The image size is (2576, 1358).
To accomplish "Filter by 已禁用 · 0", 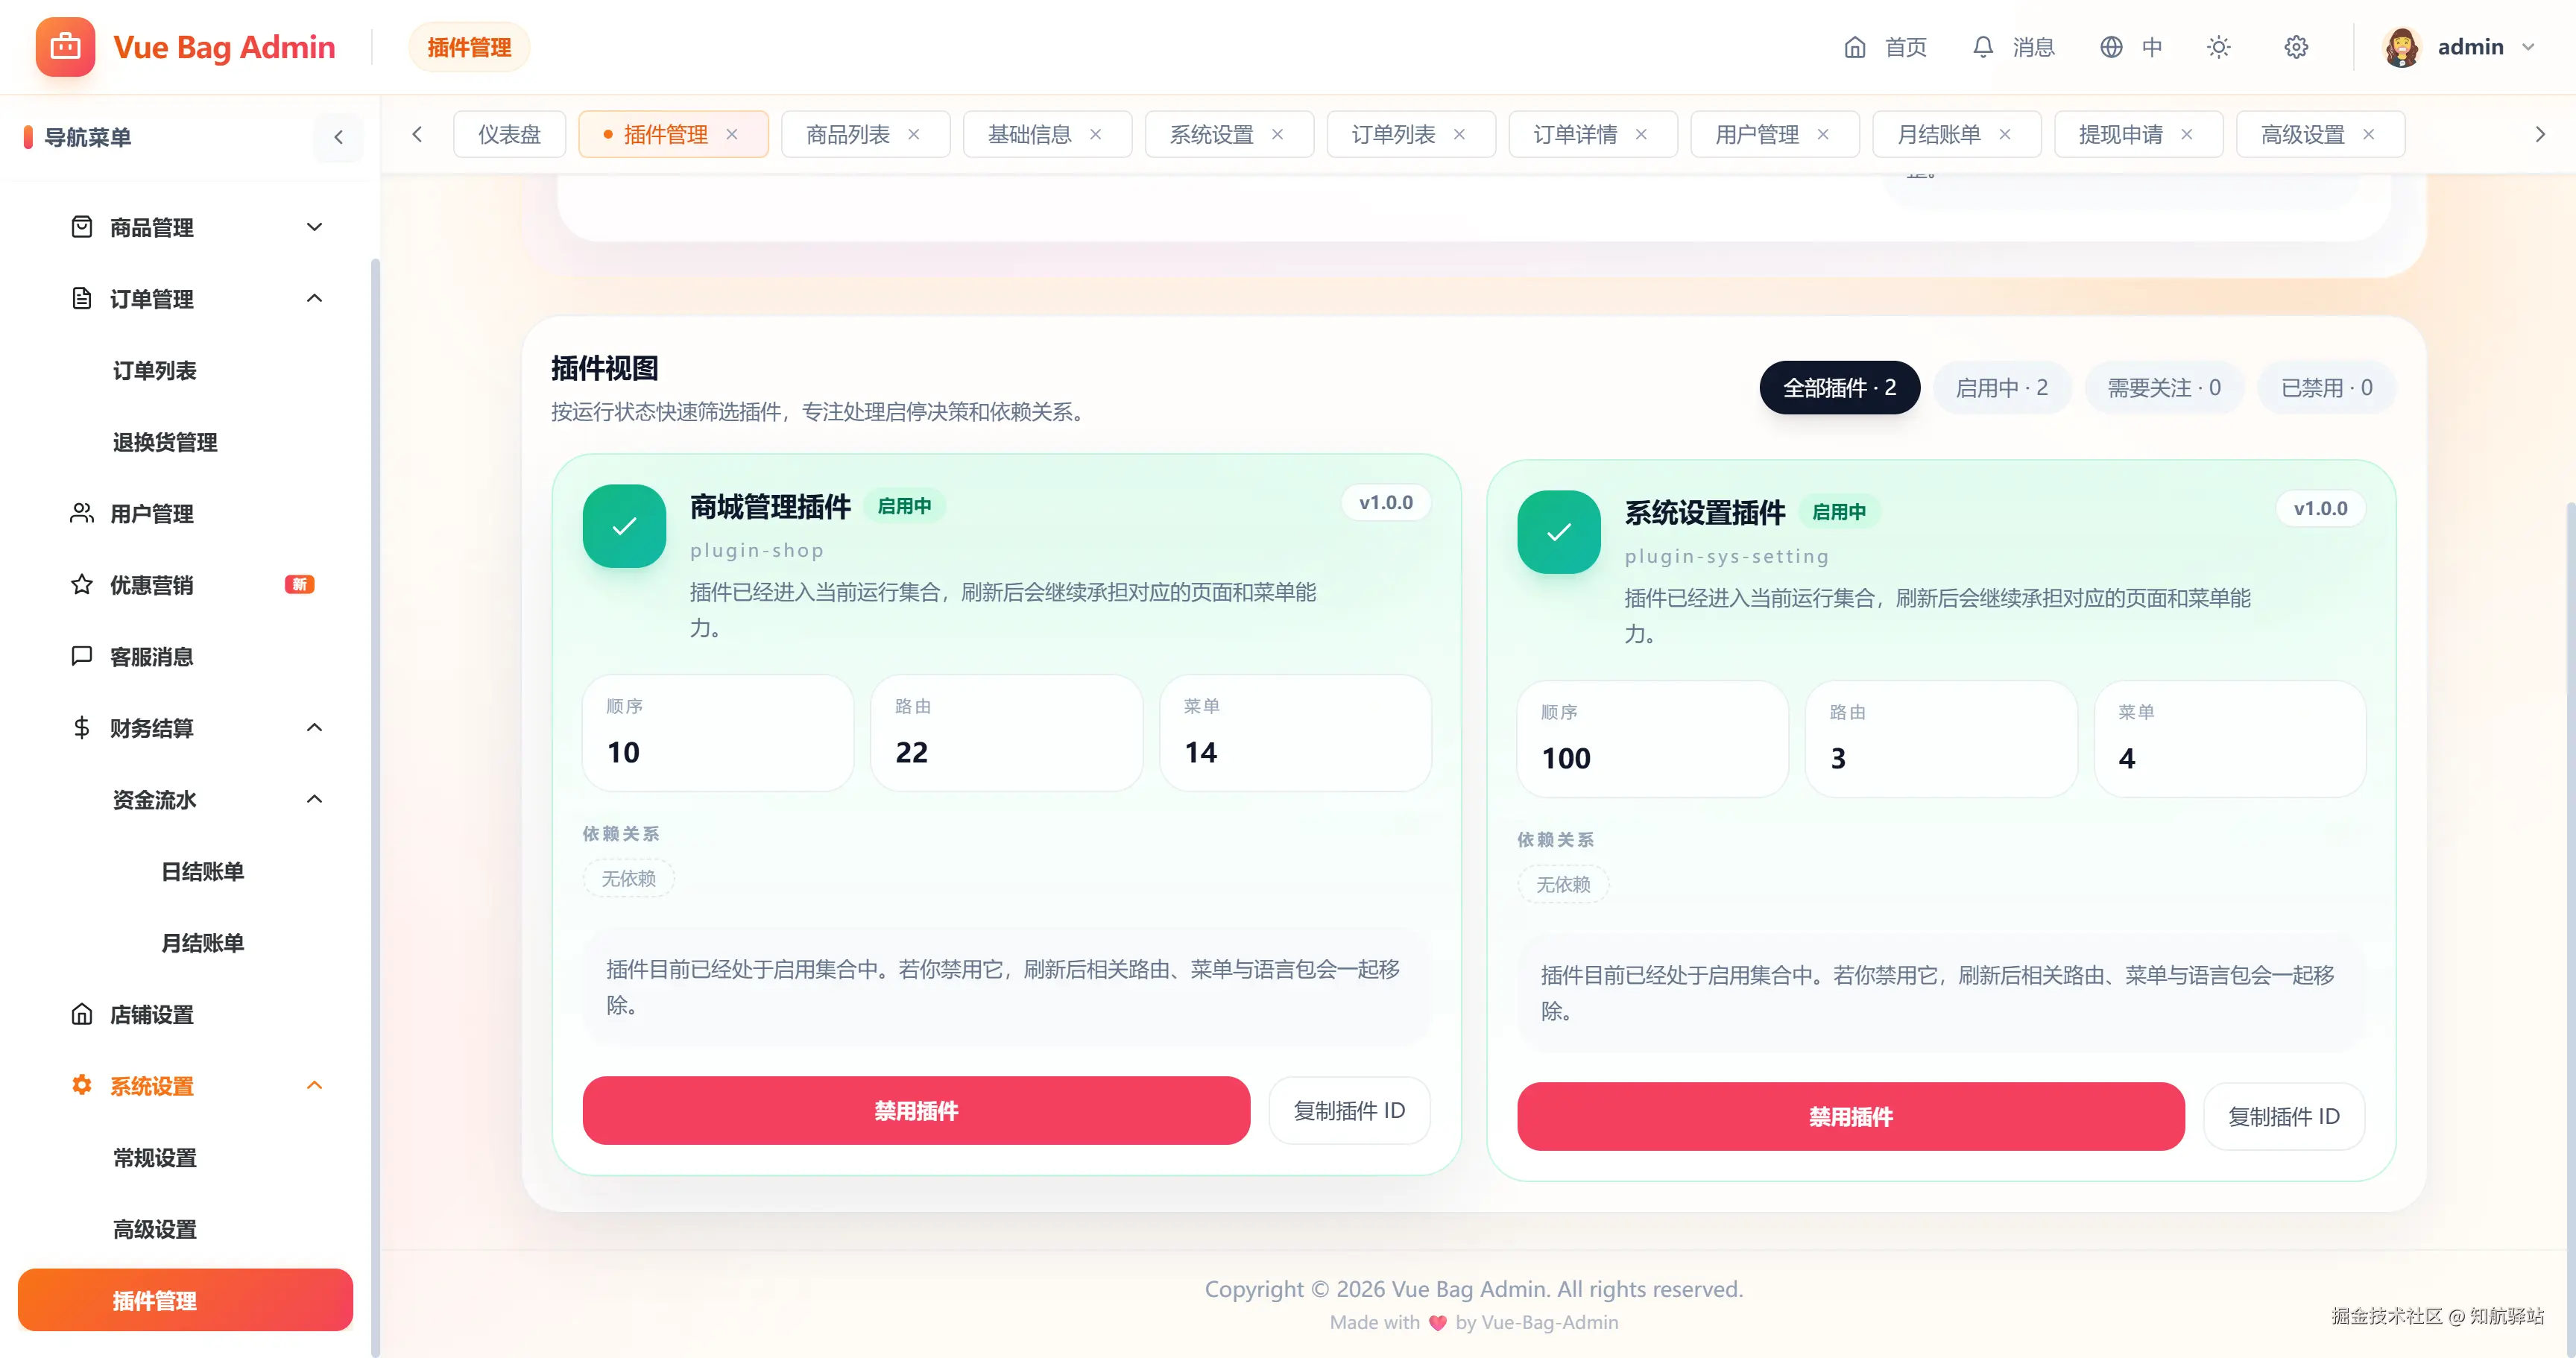I will 2327,387.
